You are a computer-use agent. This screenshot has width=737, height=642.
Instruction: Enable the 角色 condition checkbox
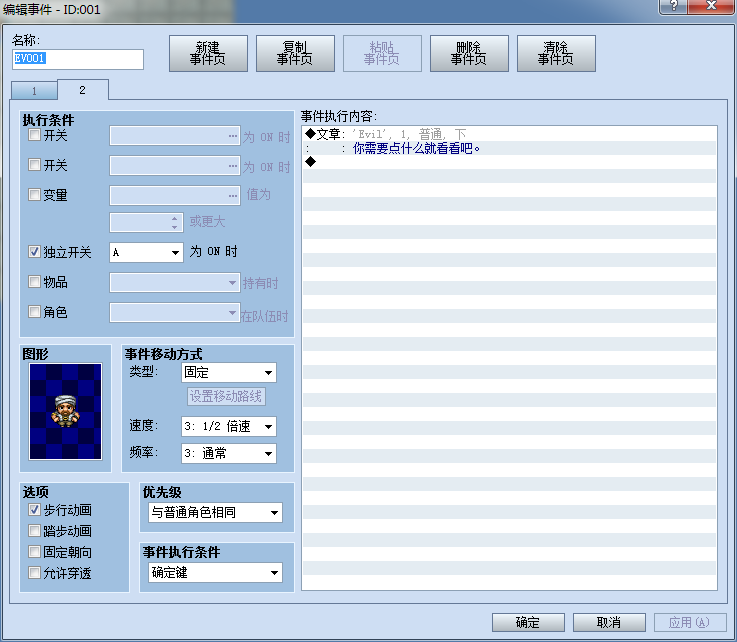click(34, 311)
